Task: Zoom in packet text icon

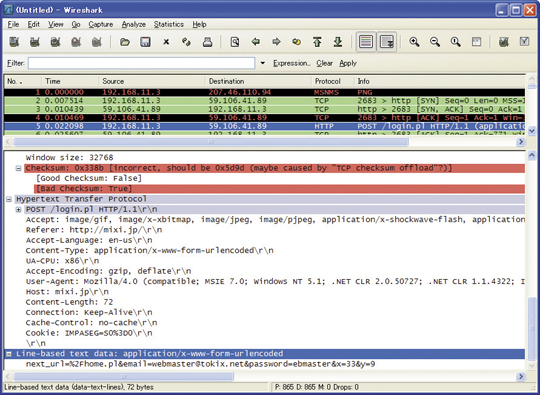Action: click(x=414, y=42)
